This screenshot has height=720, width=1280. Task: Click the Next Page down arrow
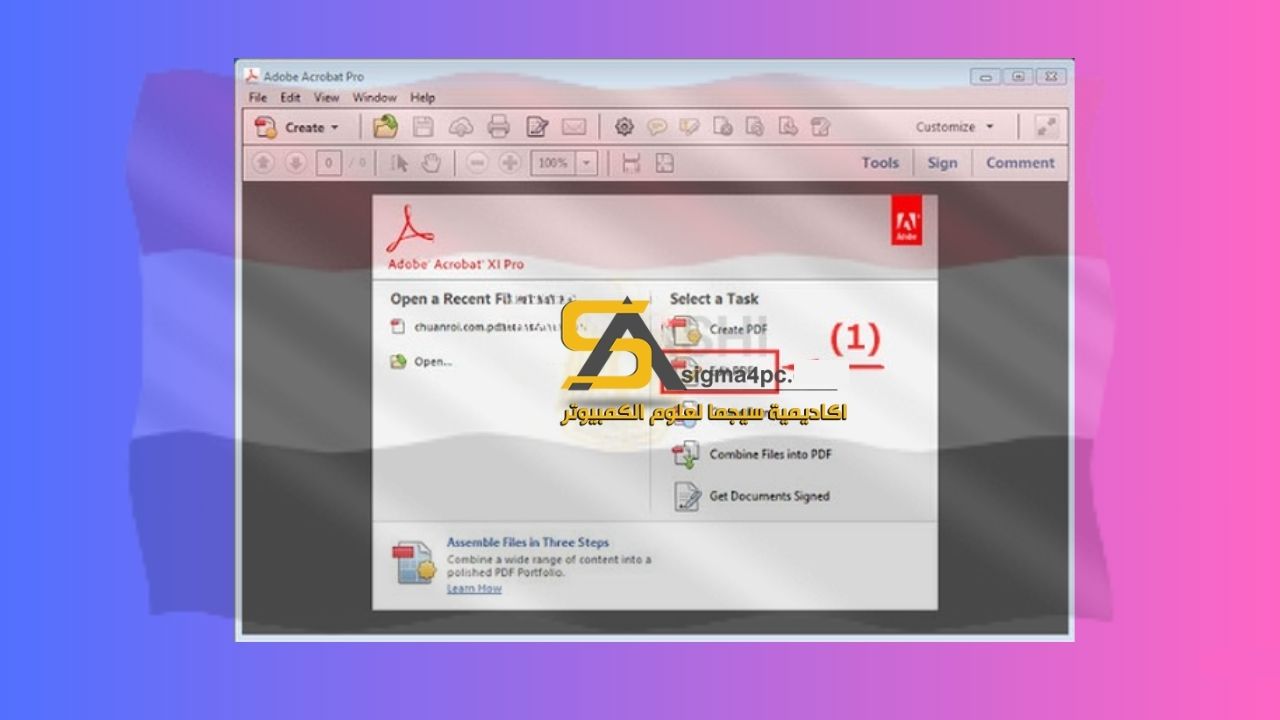(295, 163)
